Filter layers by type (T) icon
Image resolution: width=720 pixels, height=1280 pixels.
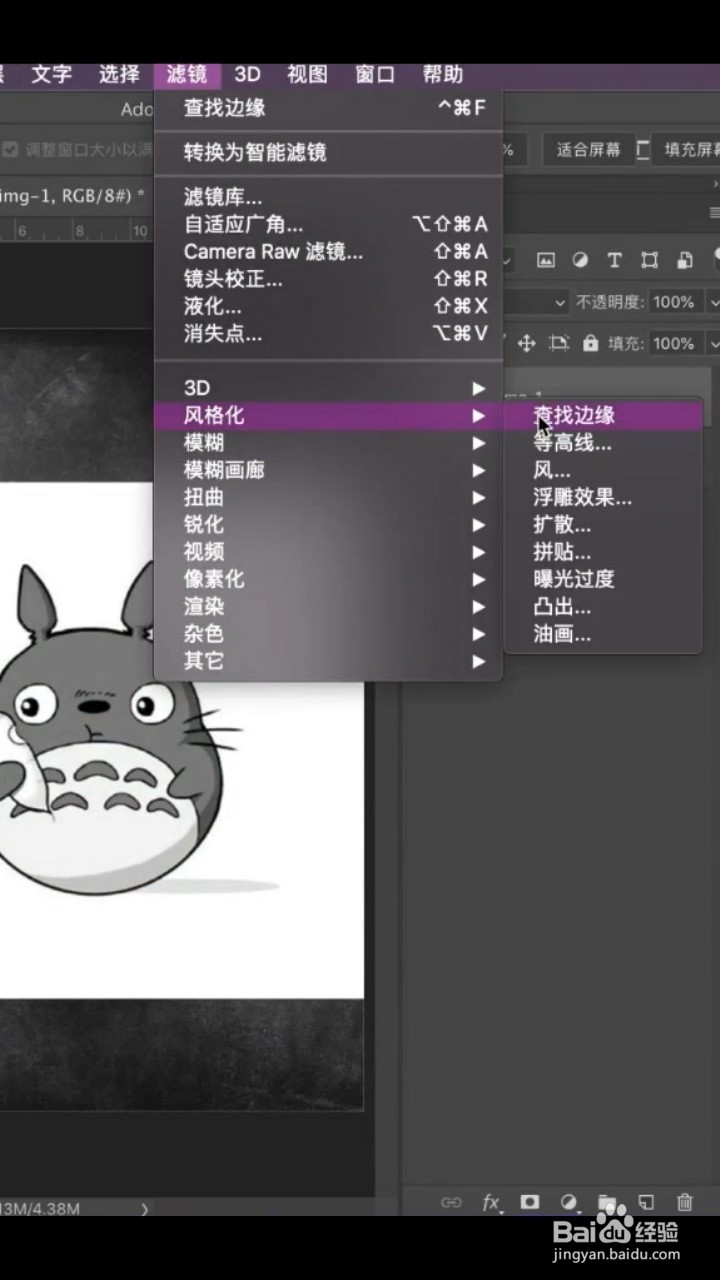[614, 260]
